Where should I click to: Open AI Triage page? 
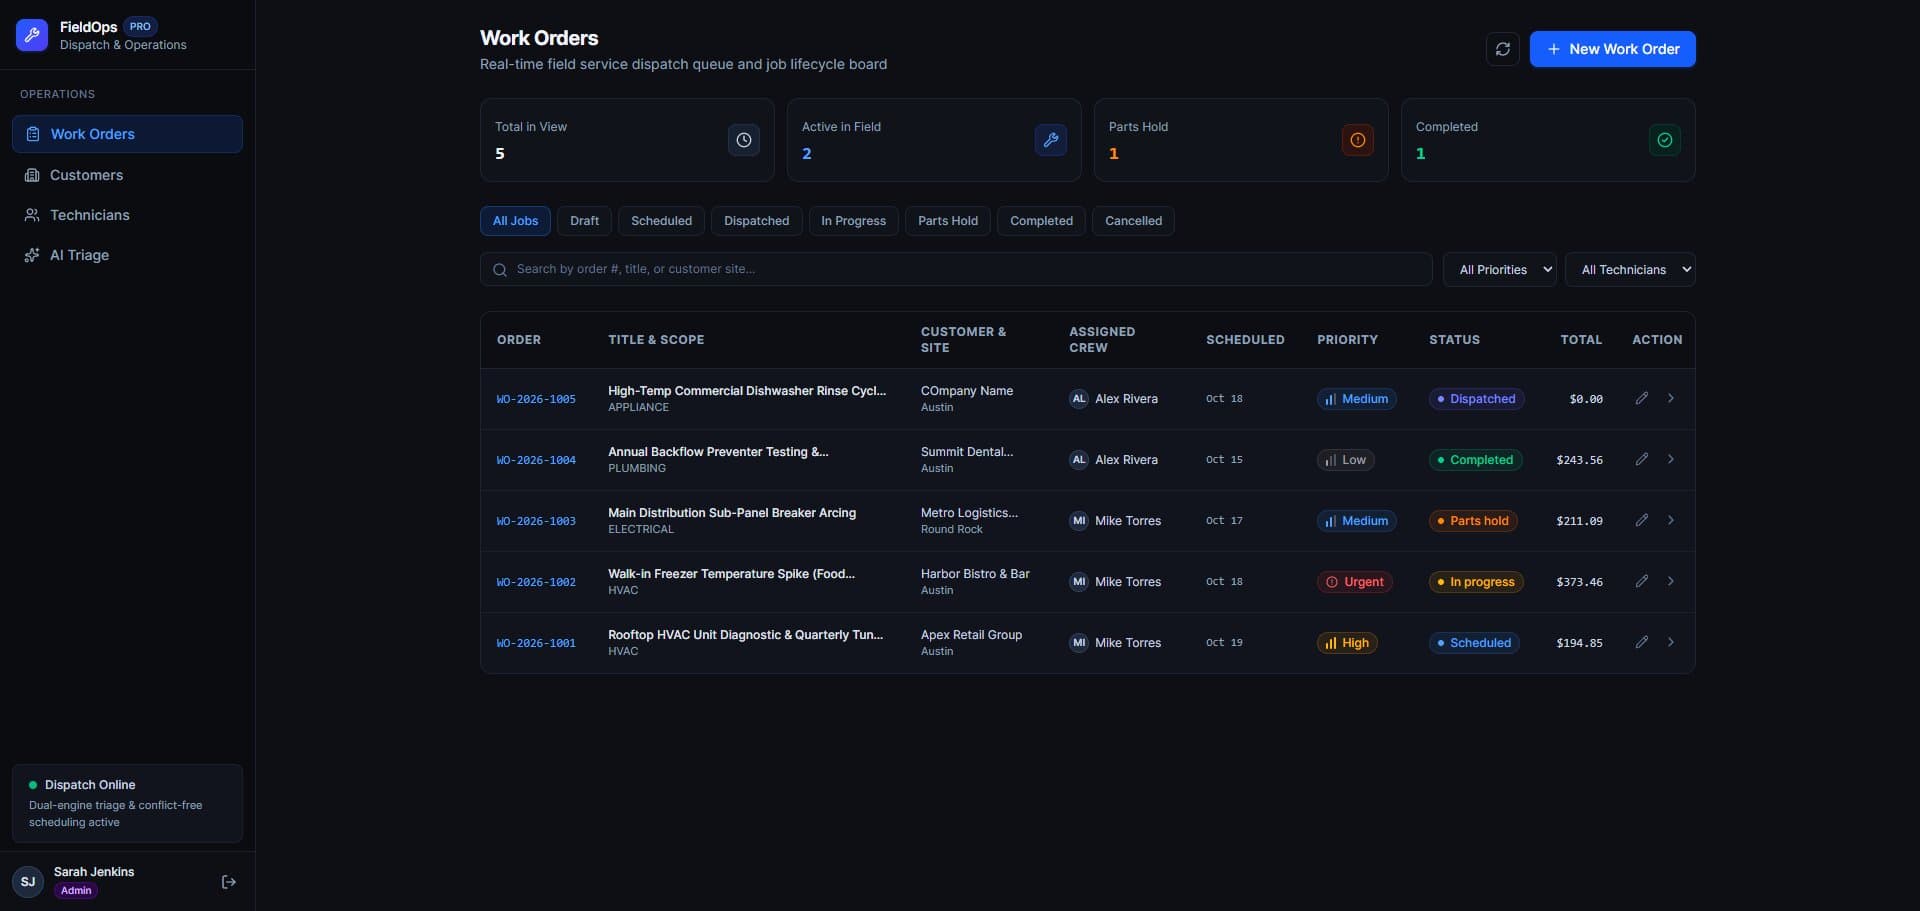pyautogui.click(x=127, y=255)
